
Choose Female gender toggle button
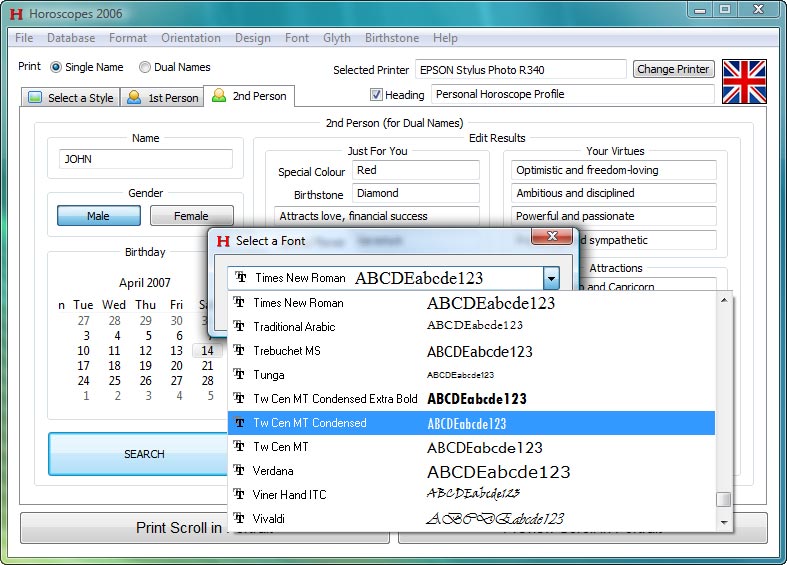[x=191, y=216]
